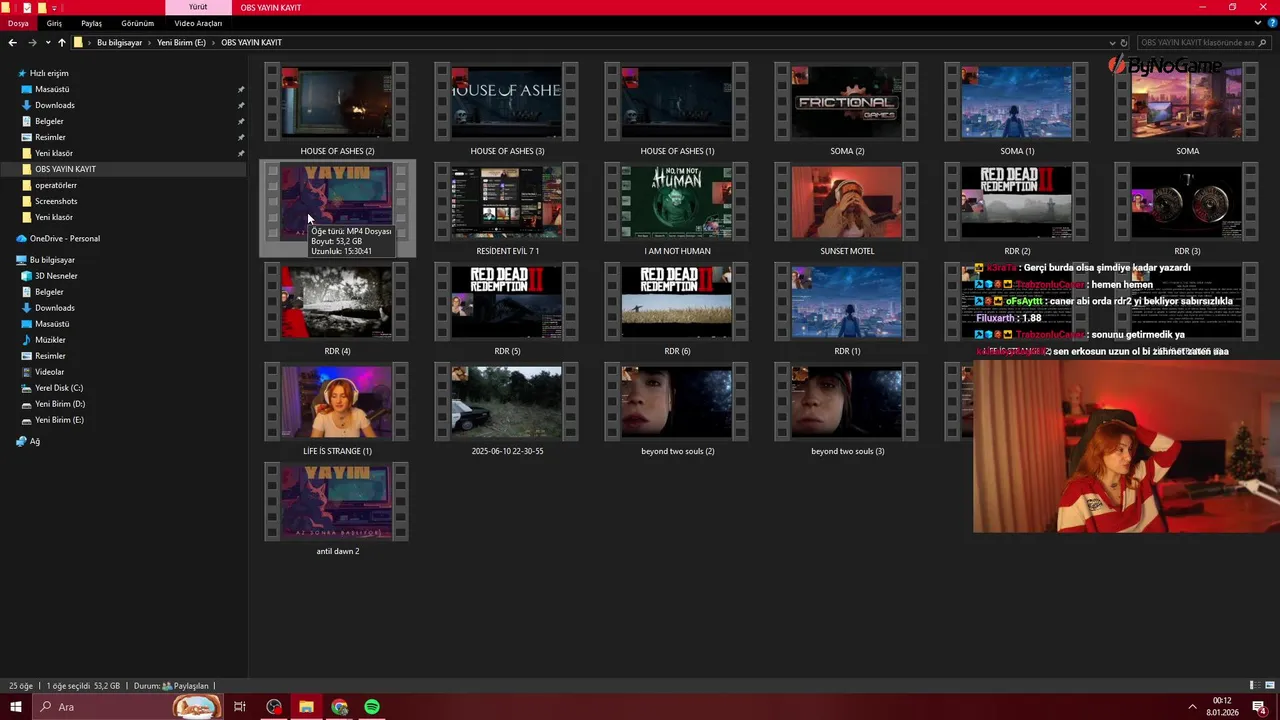
Task: Open the Windows Start menu
Action: [x=16, y=707]
